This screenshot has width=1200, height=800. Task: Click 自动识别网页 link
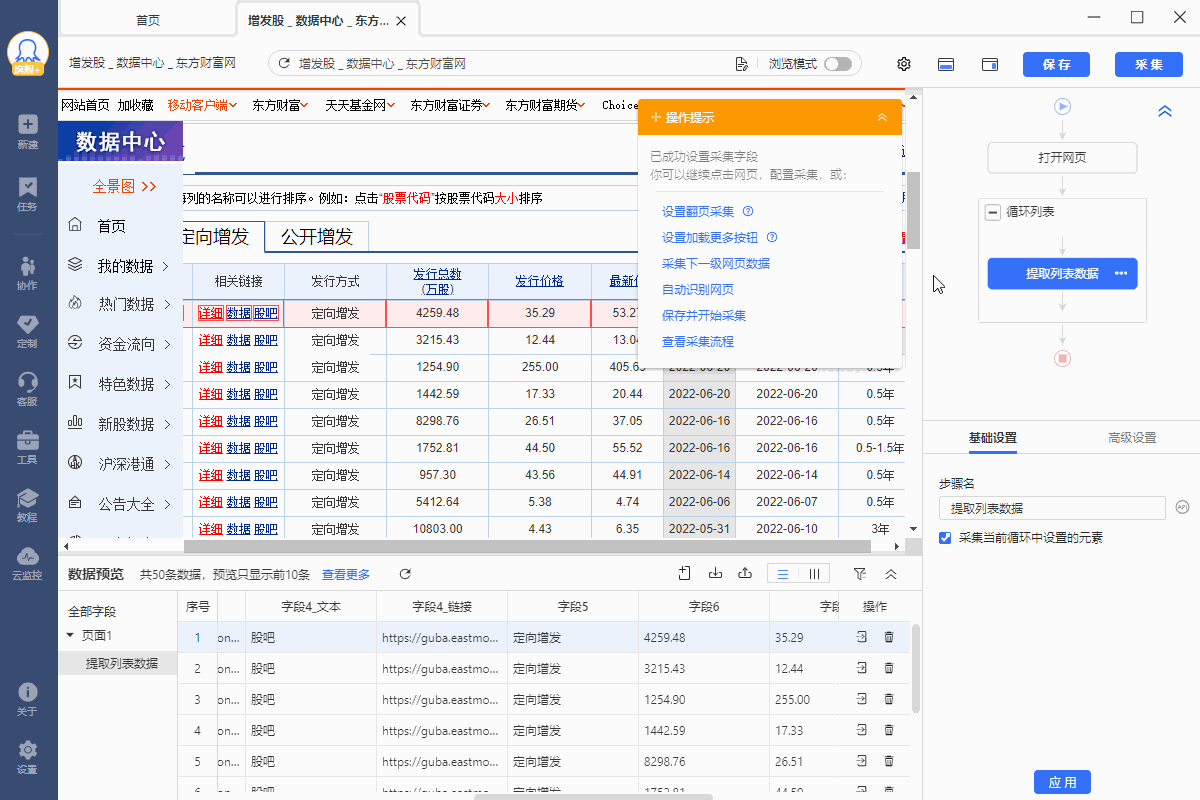(x=698, y=290)
